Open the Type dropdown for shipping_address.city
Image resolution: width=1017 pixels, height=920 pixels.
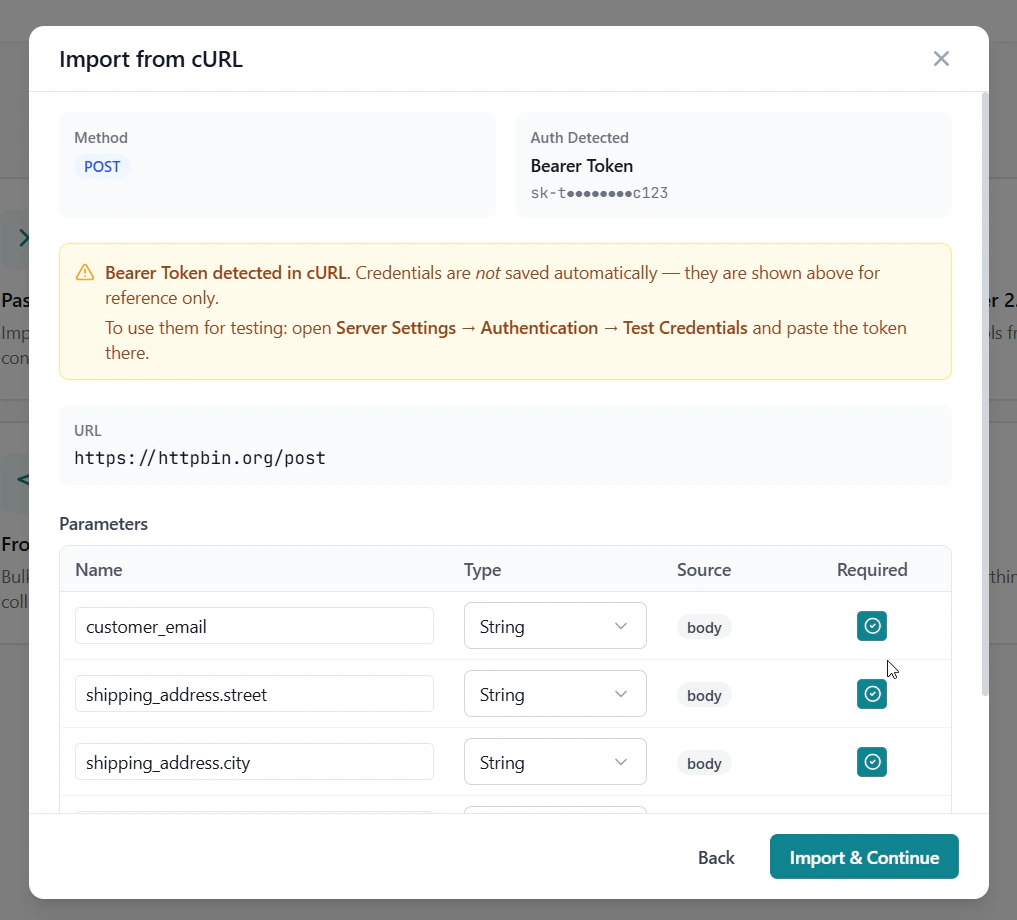(x=555, y=762)
